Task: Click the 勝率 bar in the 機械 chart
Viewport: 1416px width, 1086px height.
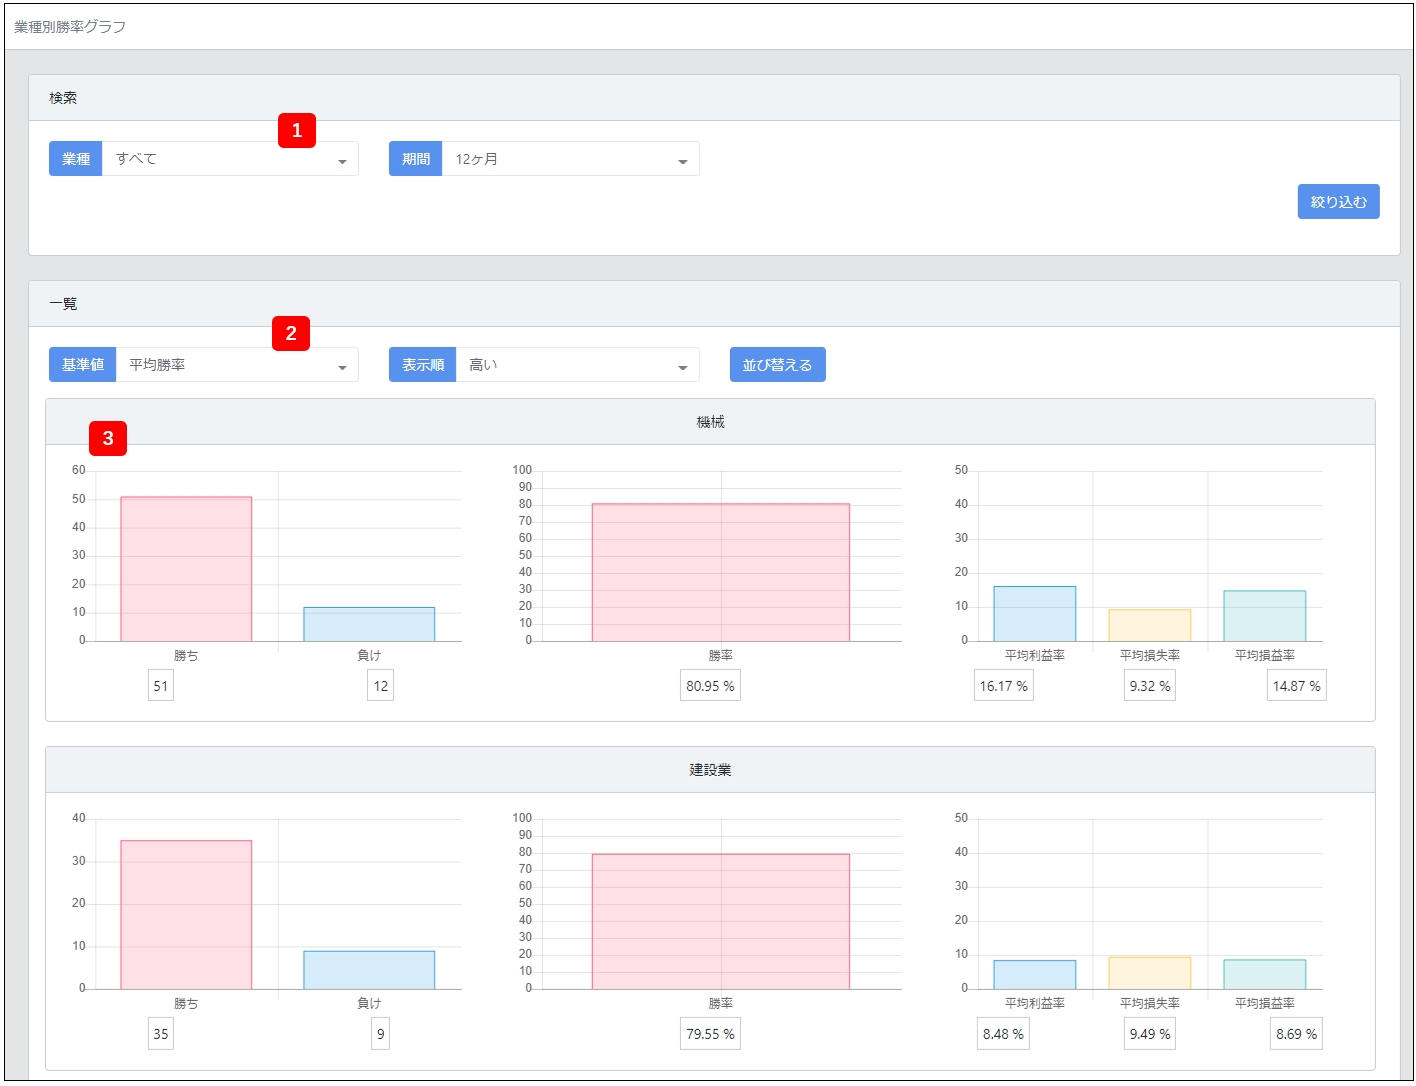Action: [720, 572]
